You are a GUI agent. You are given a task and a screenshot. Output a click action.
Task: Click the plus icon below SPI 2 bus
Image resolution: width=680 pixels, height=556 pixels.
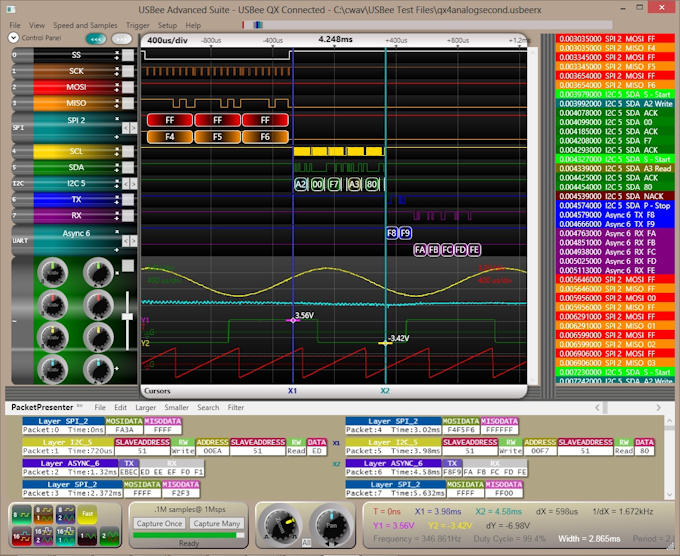(116, 137)
